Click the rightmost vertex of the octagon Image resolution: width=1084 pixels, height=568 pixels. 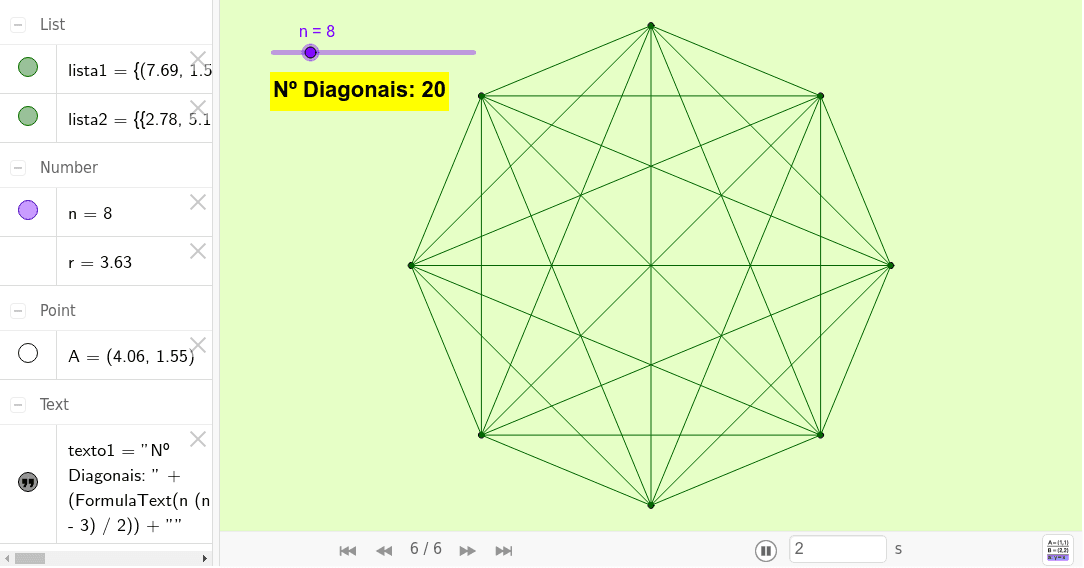[890, 265]
